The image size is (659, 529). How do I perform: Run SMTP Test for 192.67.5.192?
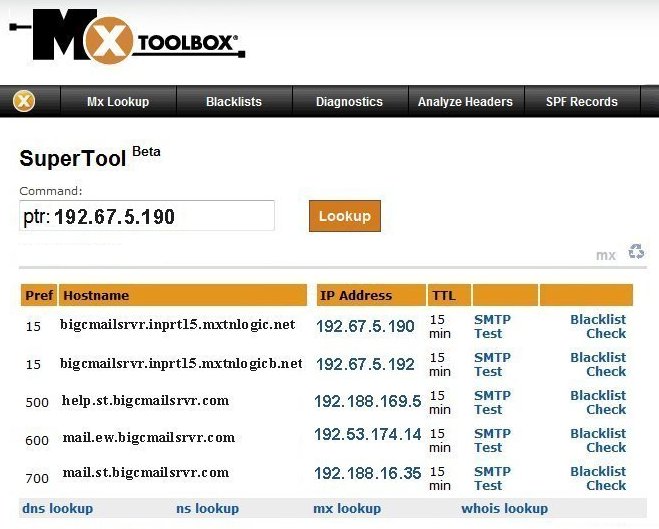point(492,364)
